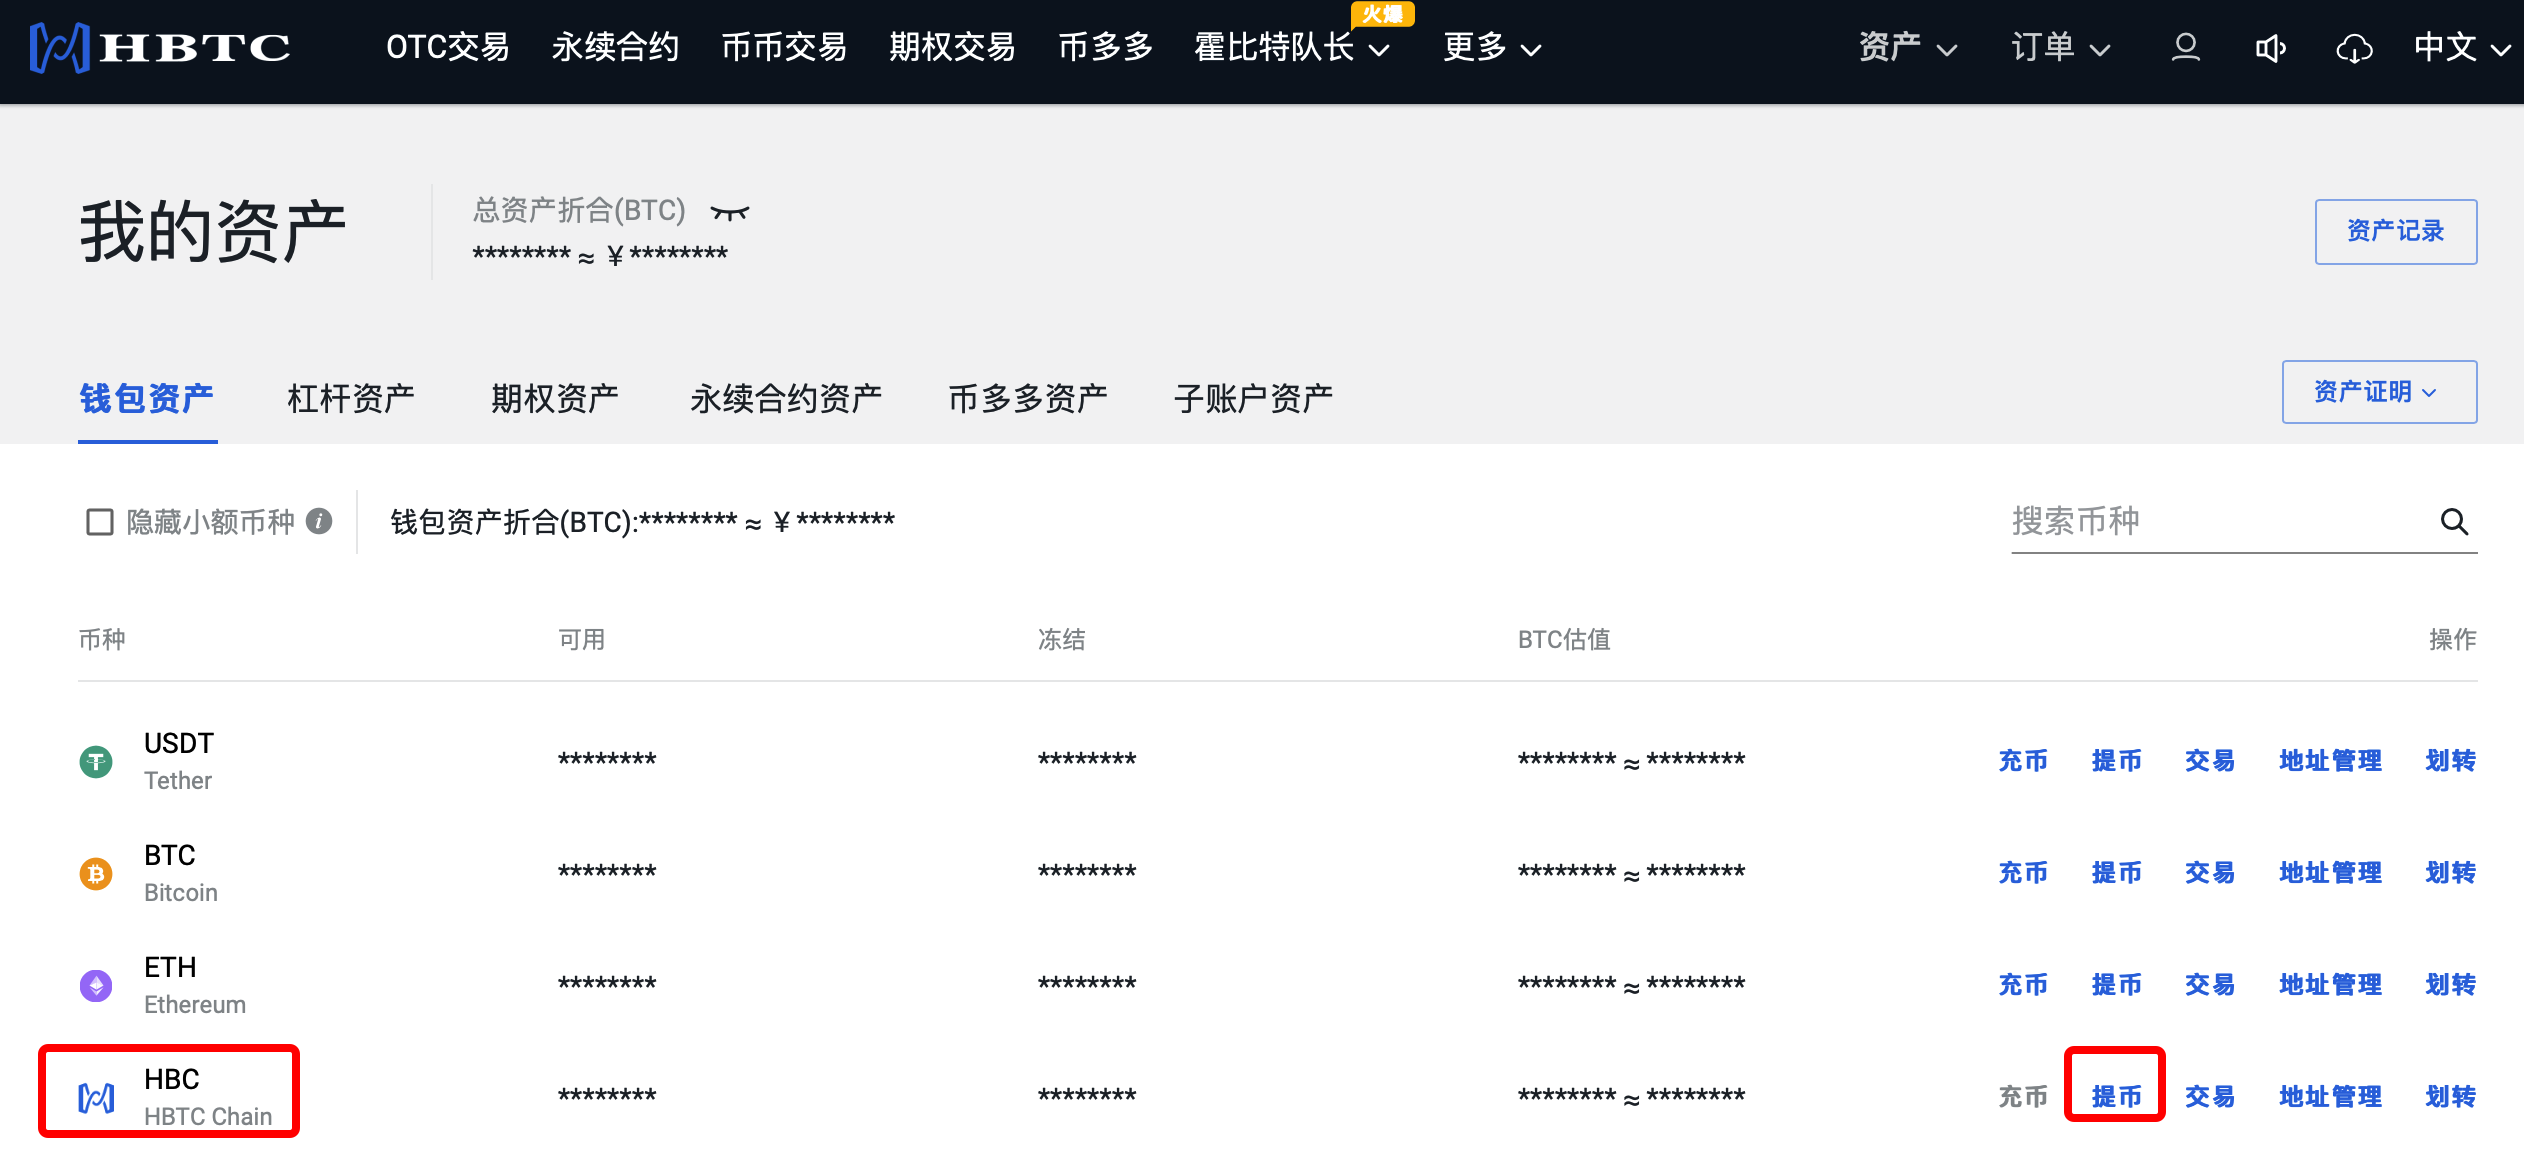
Task: Click the BTC Bitcoin coin icon
Action: pos(96,874)
